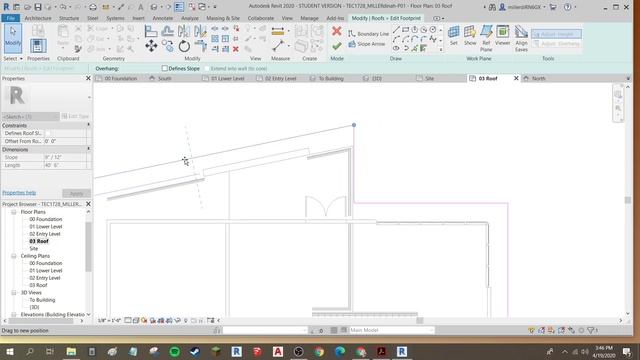Collapse the 3D Views tree node
Viewport: 640px width, 360px height.
tap(13, 293)
